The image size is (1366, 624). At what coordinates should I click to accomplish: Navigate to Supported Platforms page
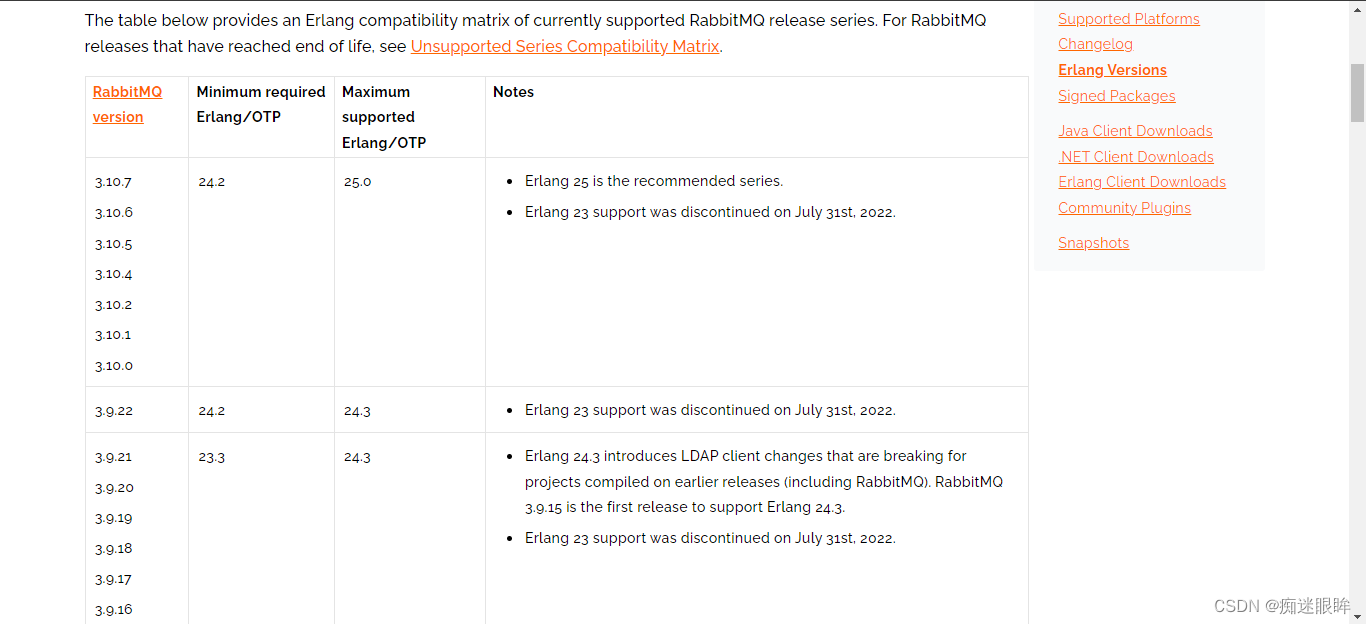(1128, 18)
